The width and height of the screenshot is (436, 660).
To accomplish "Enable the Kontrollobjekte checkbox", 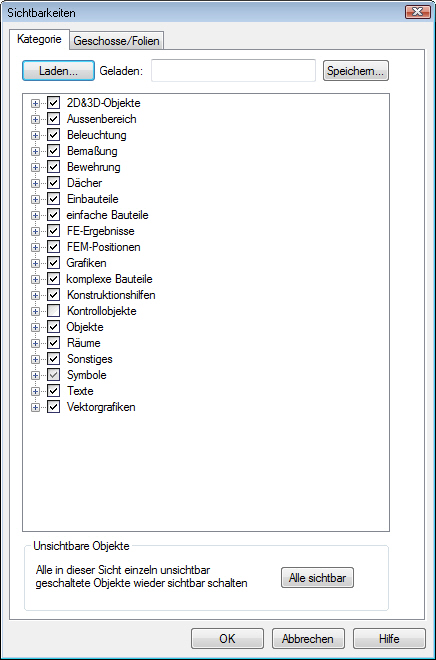I will (53, 311).
